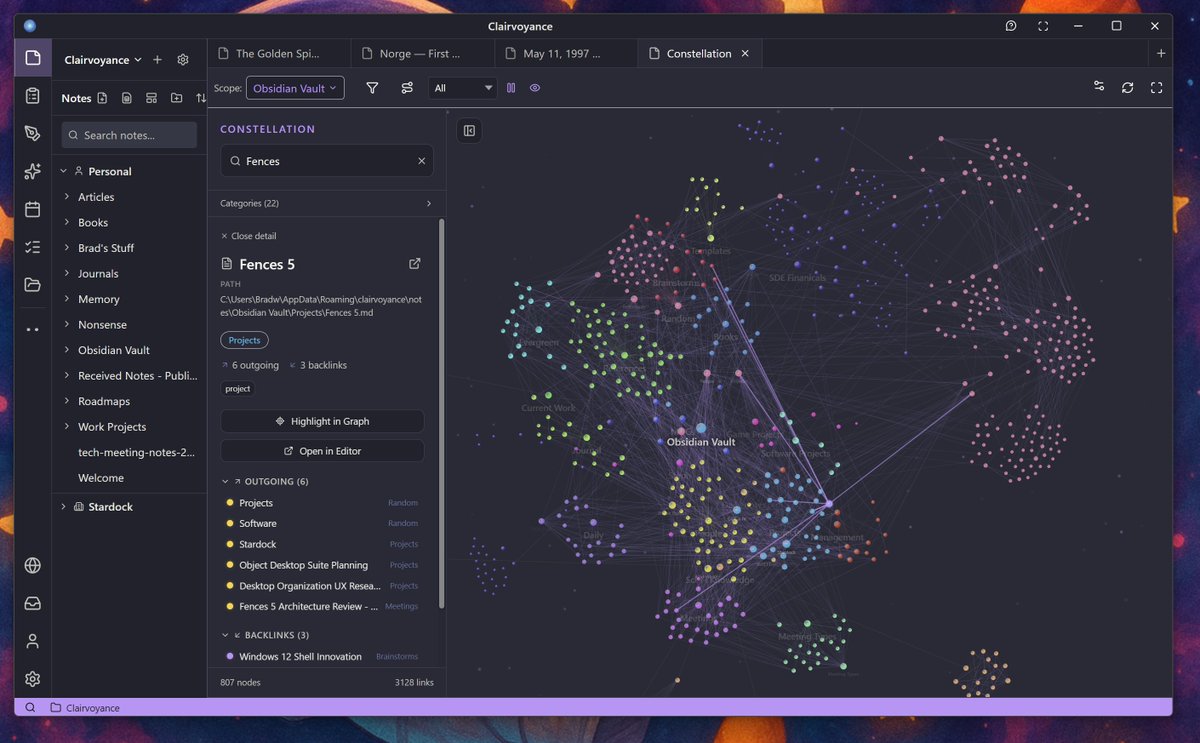Click the graph routing options icon

click(x=407, y=88)
